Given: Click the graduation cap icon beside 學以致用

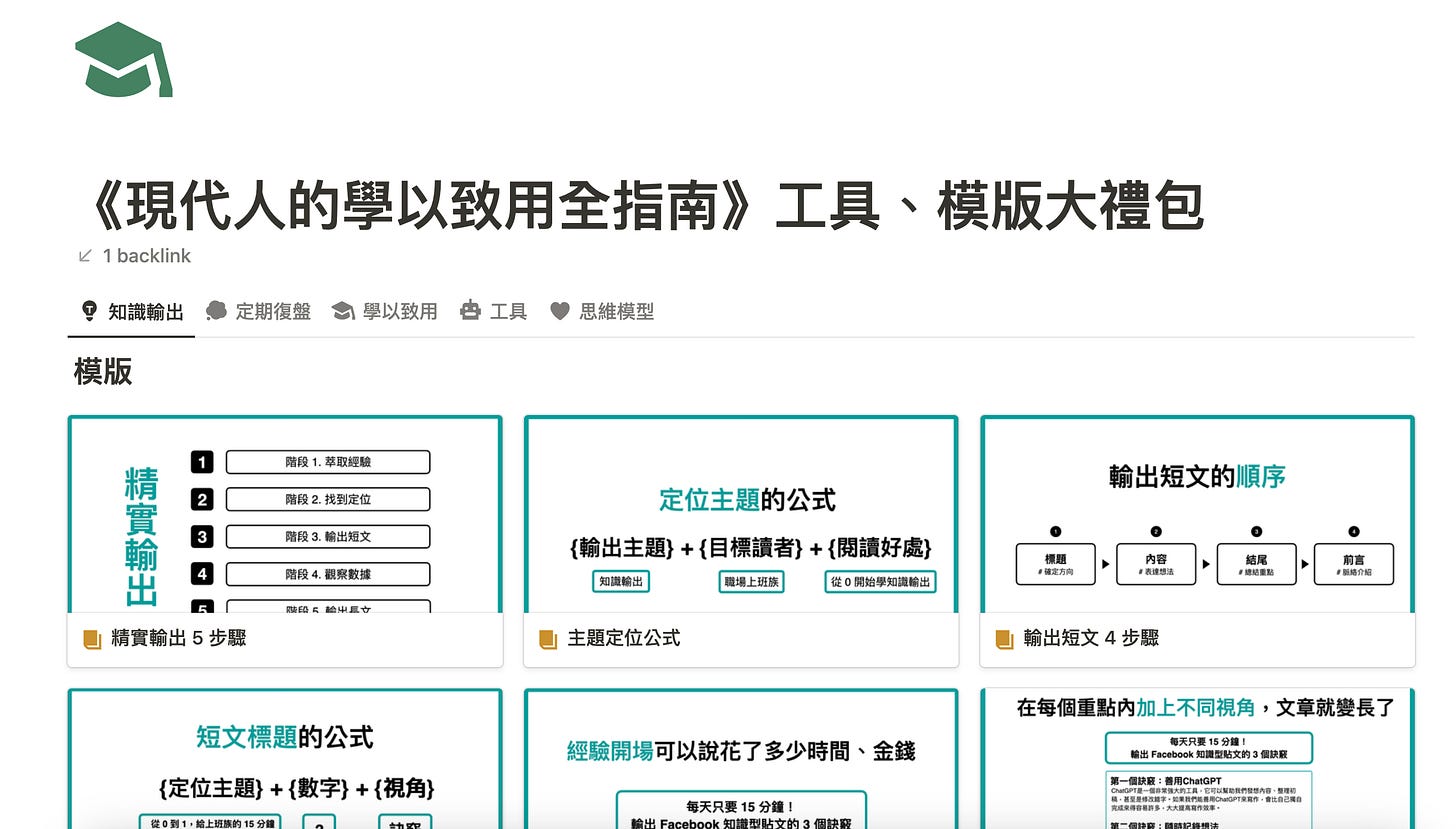Looking at the screenshot, I should (343, 312).
